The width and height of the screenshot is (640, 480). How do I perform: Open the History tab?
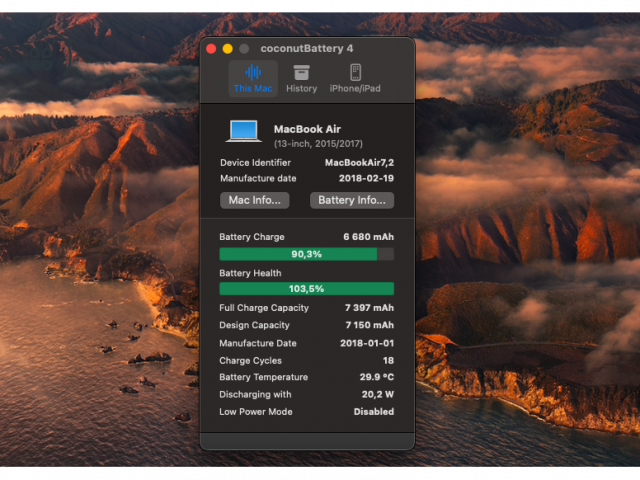302,79
